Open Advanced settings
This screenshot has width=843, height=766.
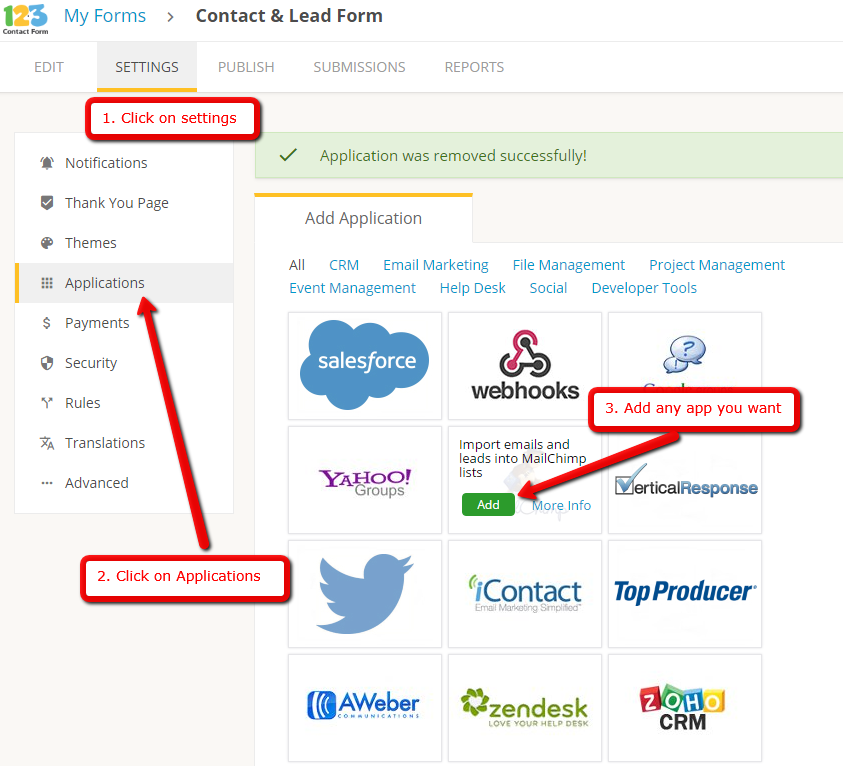pos(124,483)
